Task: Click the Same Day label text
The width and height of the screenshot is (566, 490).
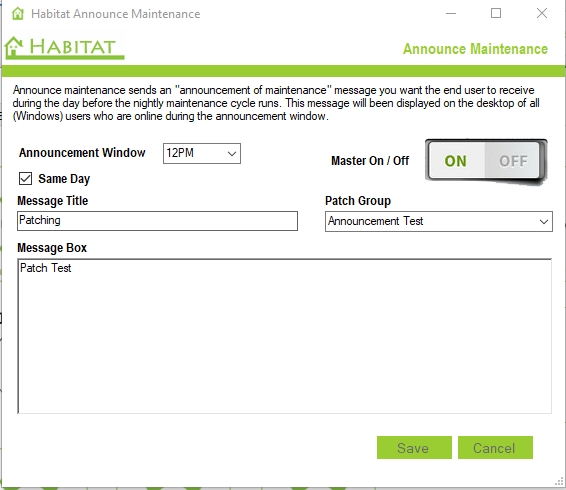Action: tap(64, 179)
